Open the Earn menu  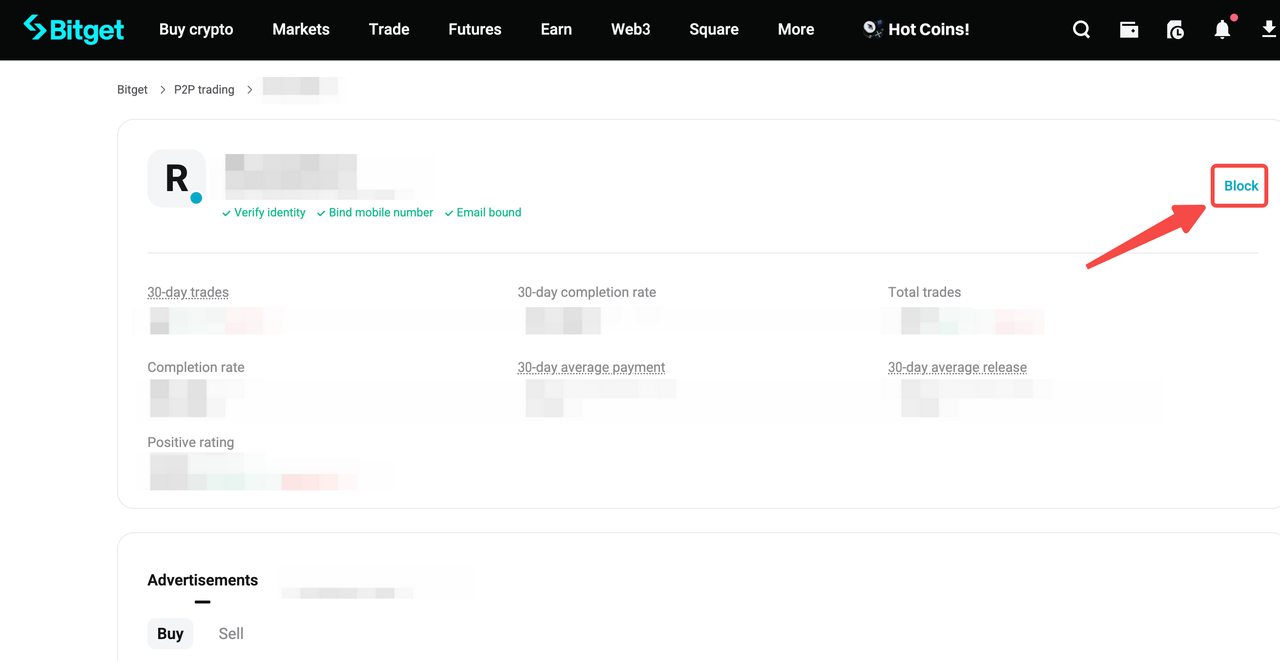point(556,29)
